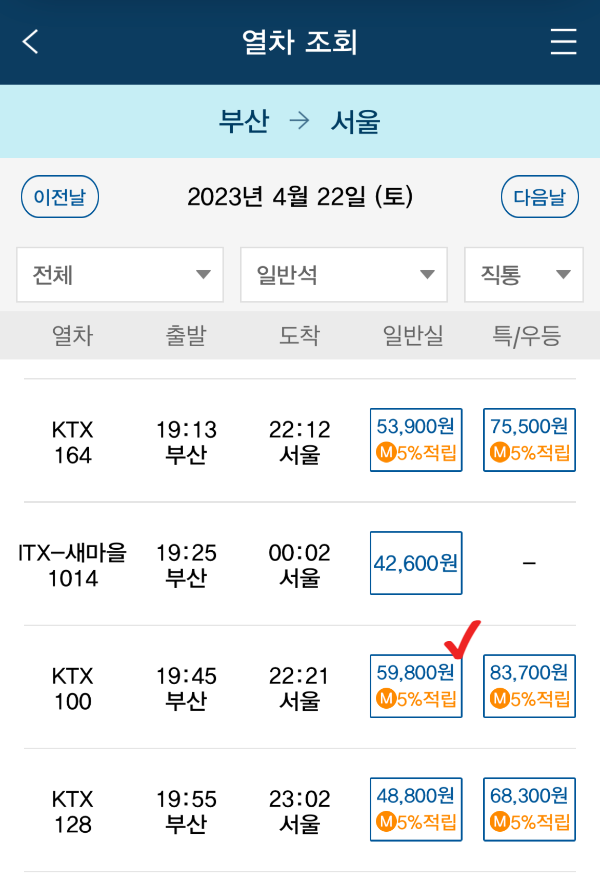Click the 다음날 next day button
The width and height of the screenshot is (600, 885).
[540, 196]
